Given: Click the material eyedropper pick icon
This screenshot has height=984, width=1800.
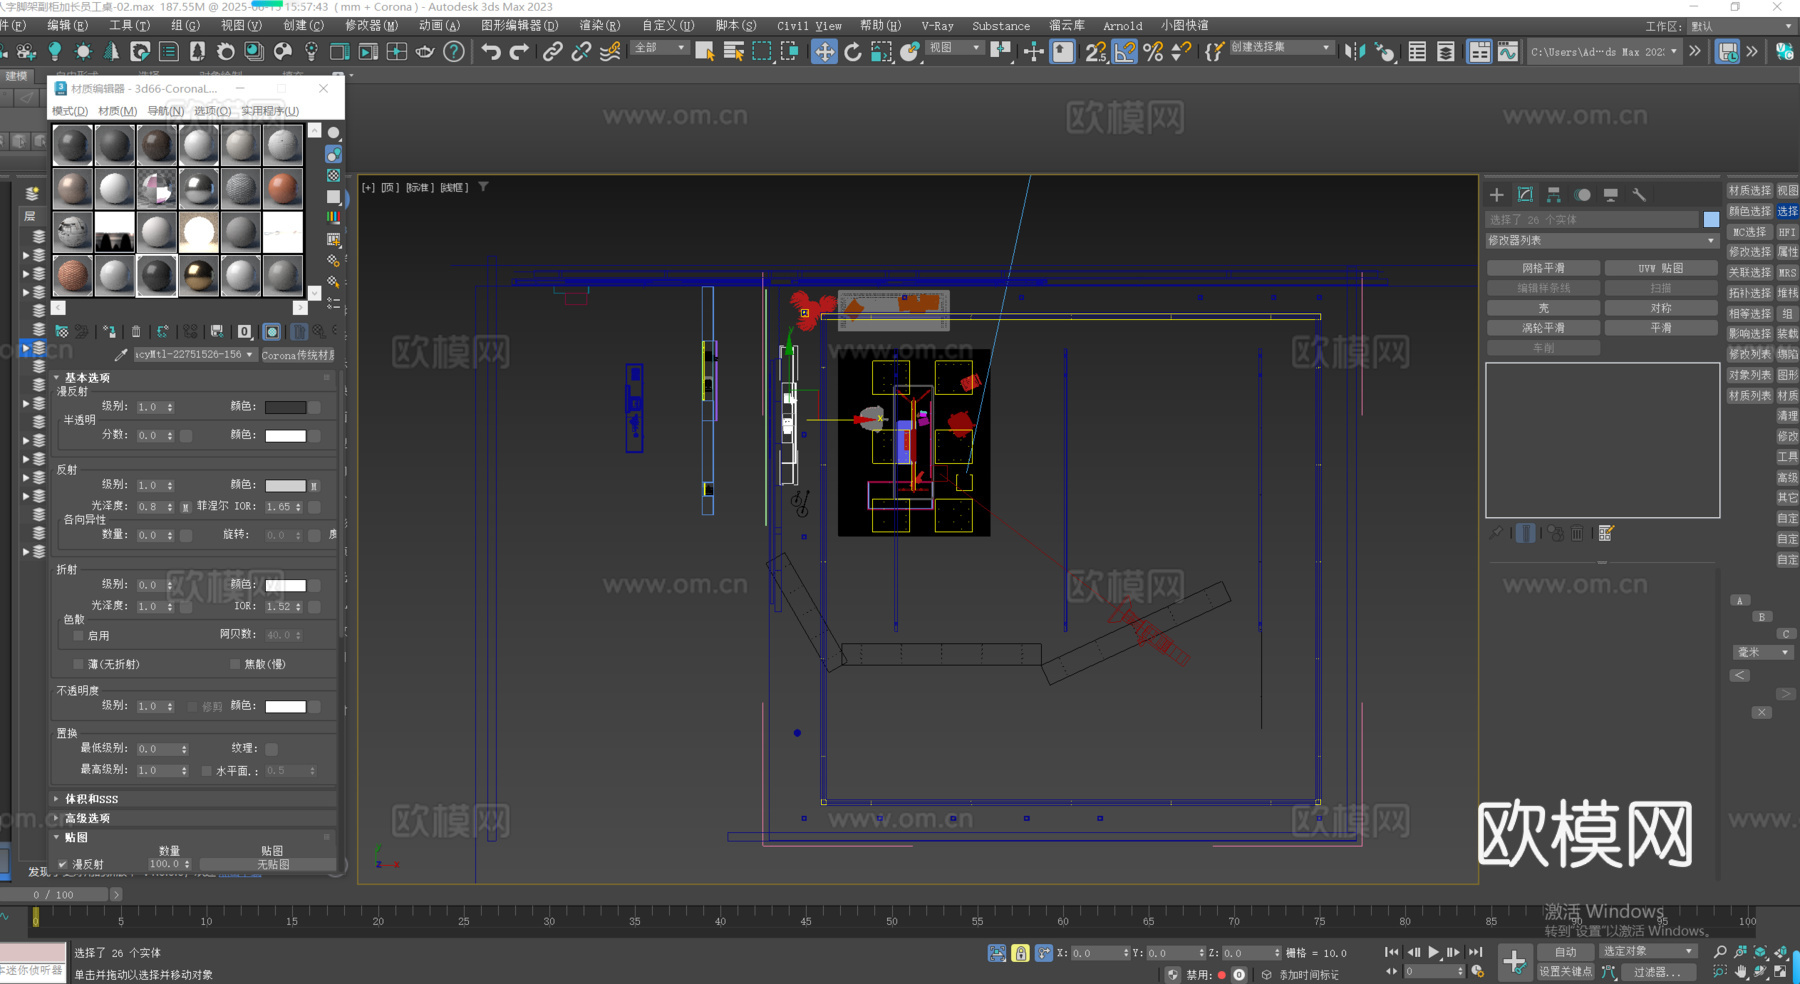Looking at the screenshot, I should point(121,355).
